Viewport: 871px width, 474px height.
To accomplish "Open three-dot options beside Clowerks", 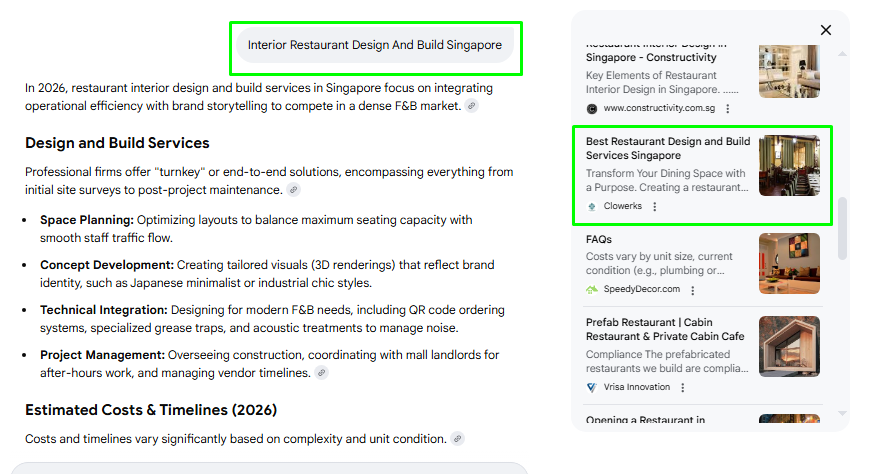I will [655, 207].
